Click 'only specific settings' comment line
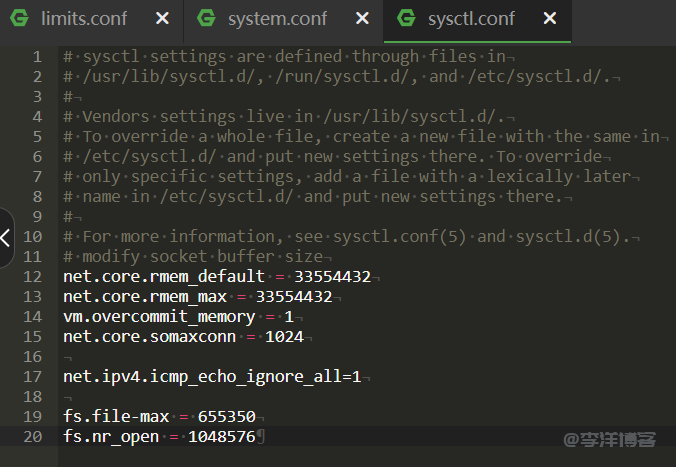Screen dimensions: 676x467 [347, 177]
